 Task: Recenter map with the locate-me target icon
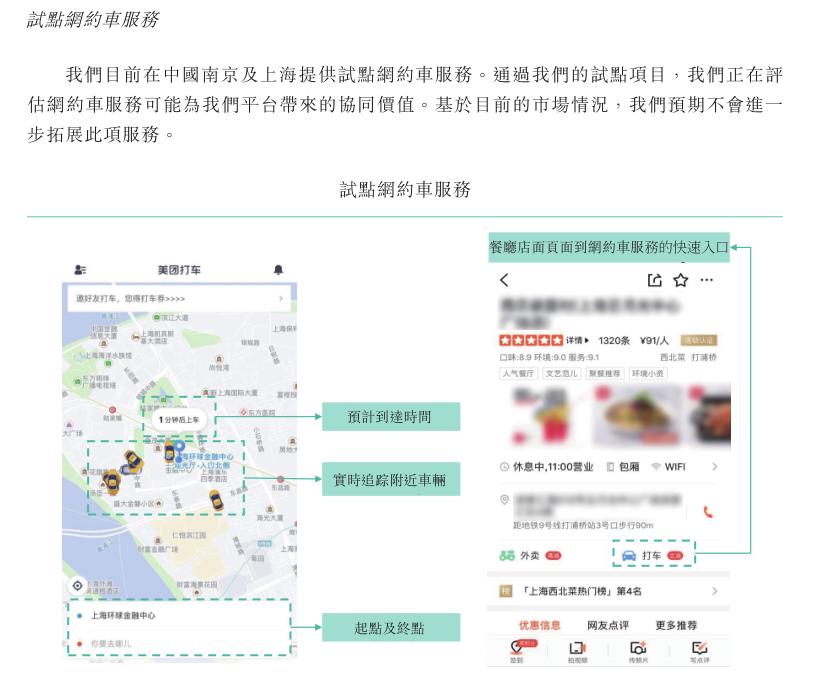tap(77, 585)
